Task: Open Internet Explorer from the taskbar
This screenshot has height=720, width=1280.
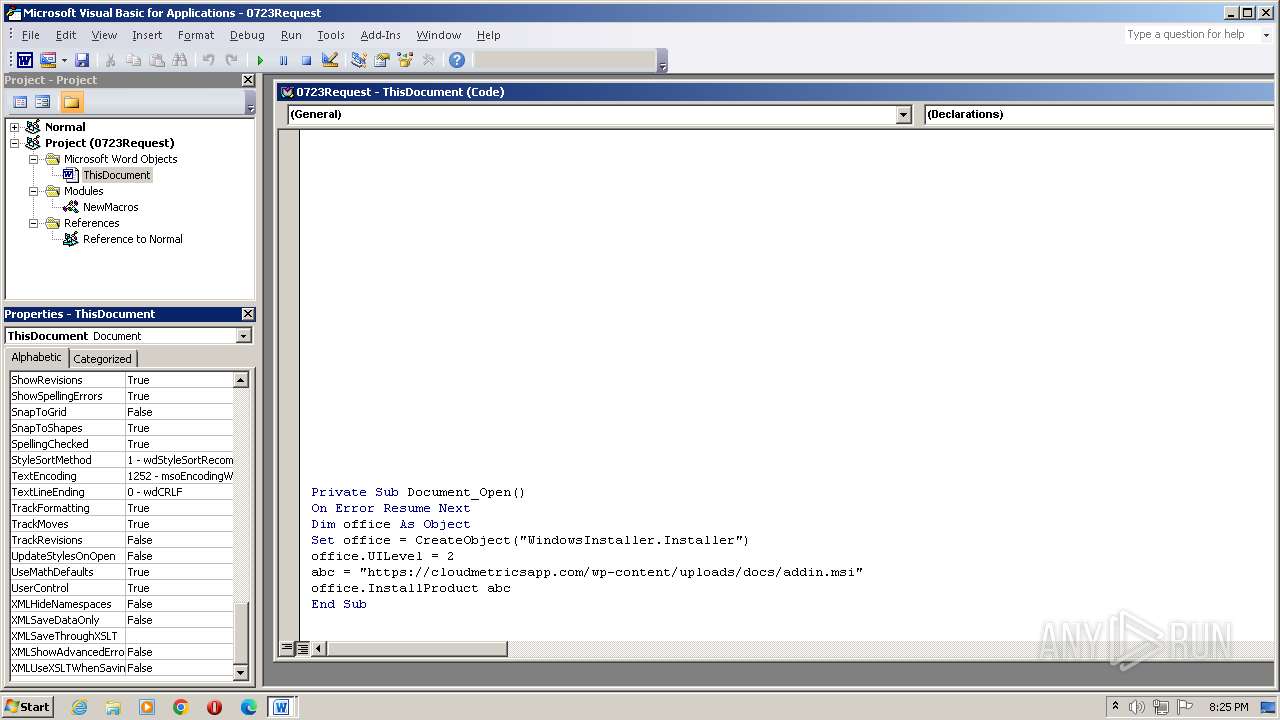Action: (x=79, y=707)
